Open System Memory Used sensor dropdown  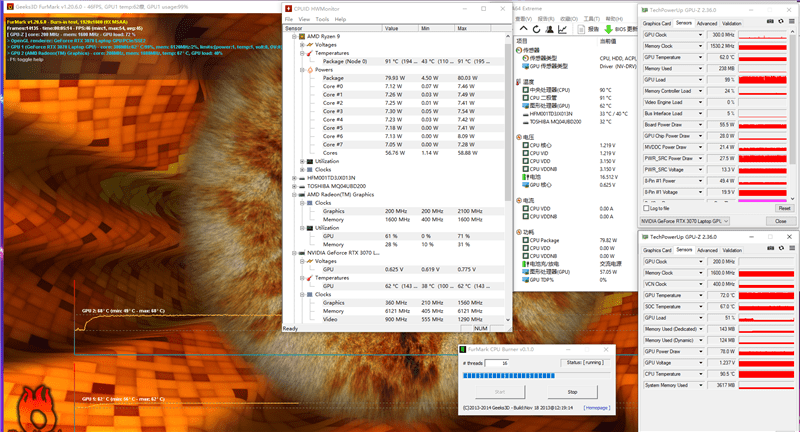[700, 385]
